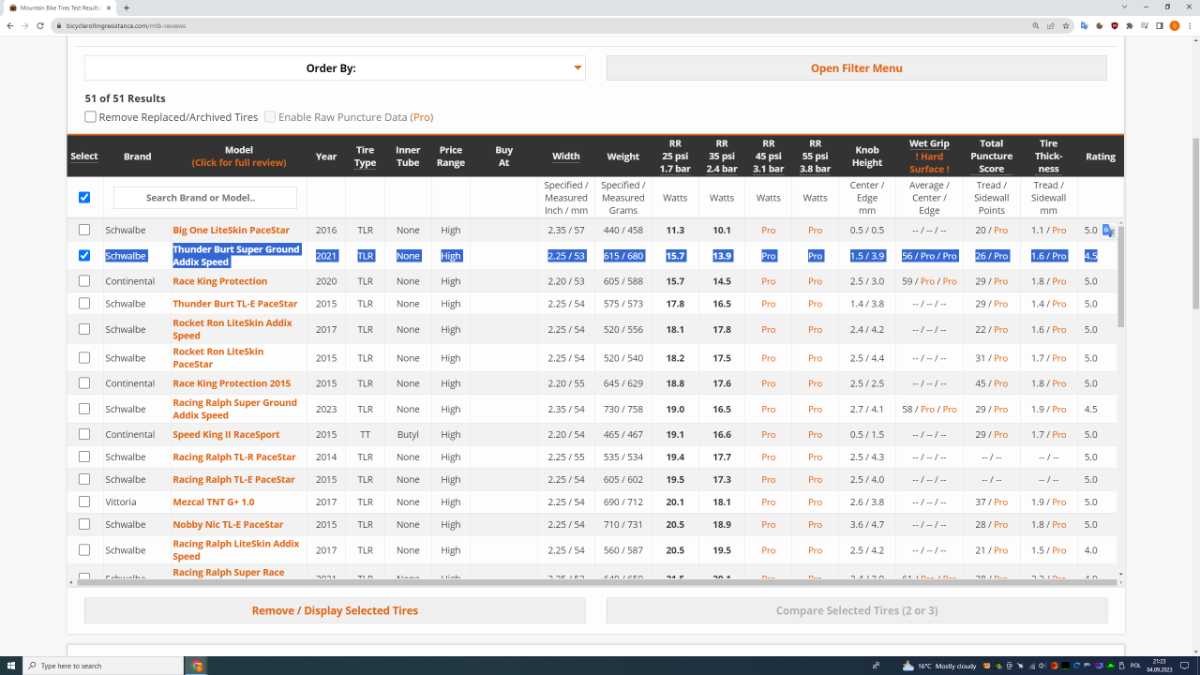Open the Extensions puzzle piece menu

click(x=1129, y=25)
